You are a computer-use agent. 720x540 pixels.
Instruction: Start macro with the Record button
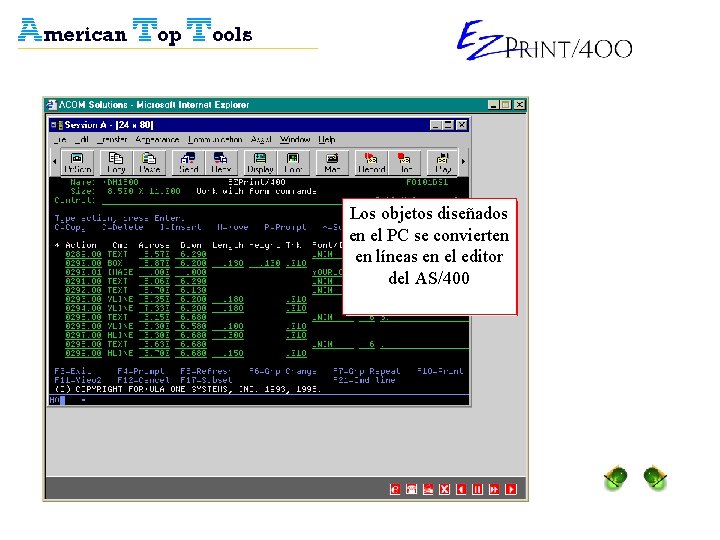click(x=371, y=163)
